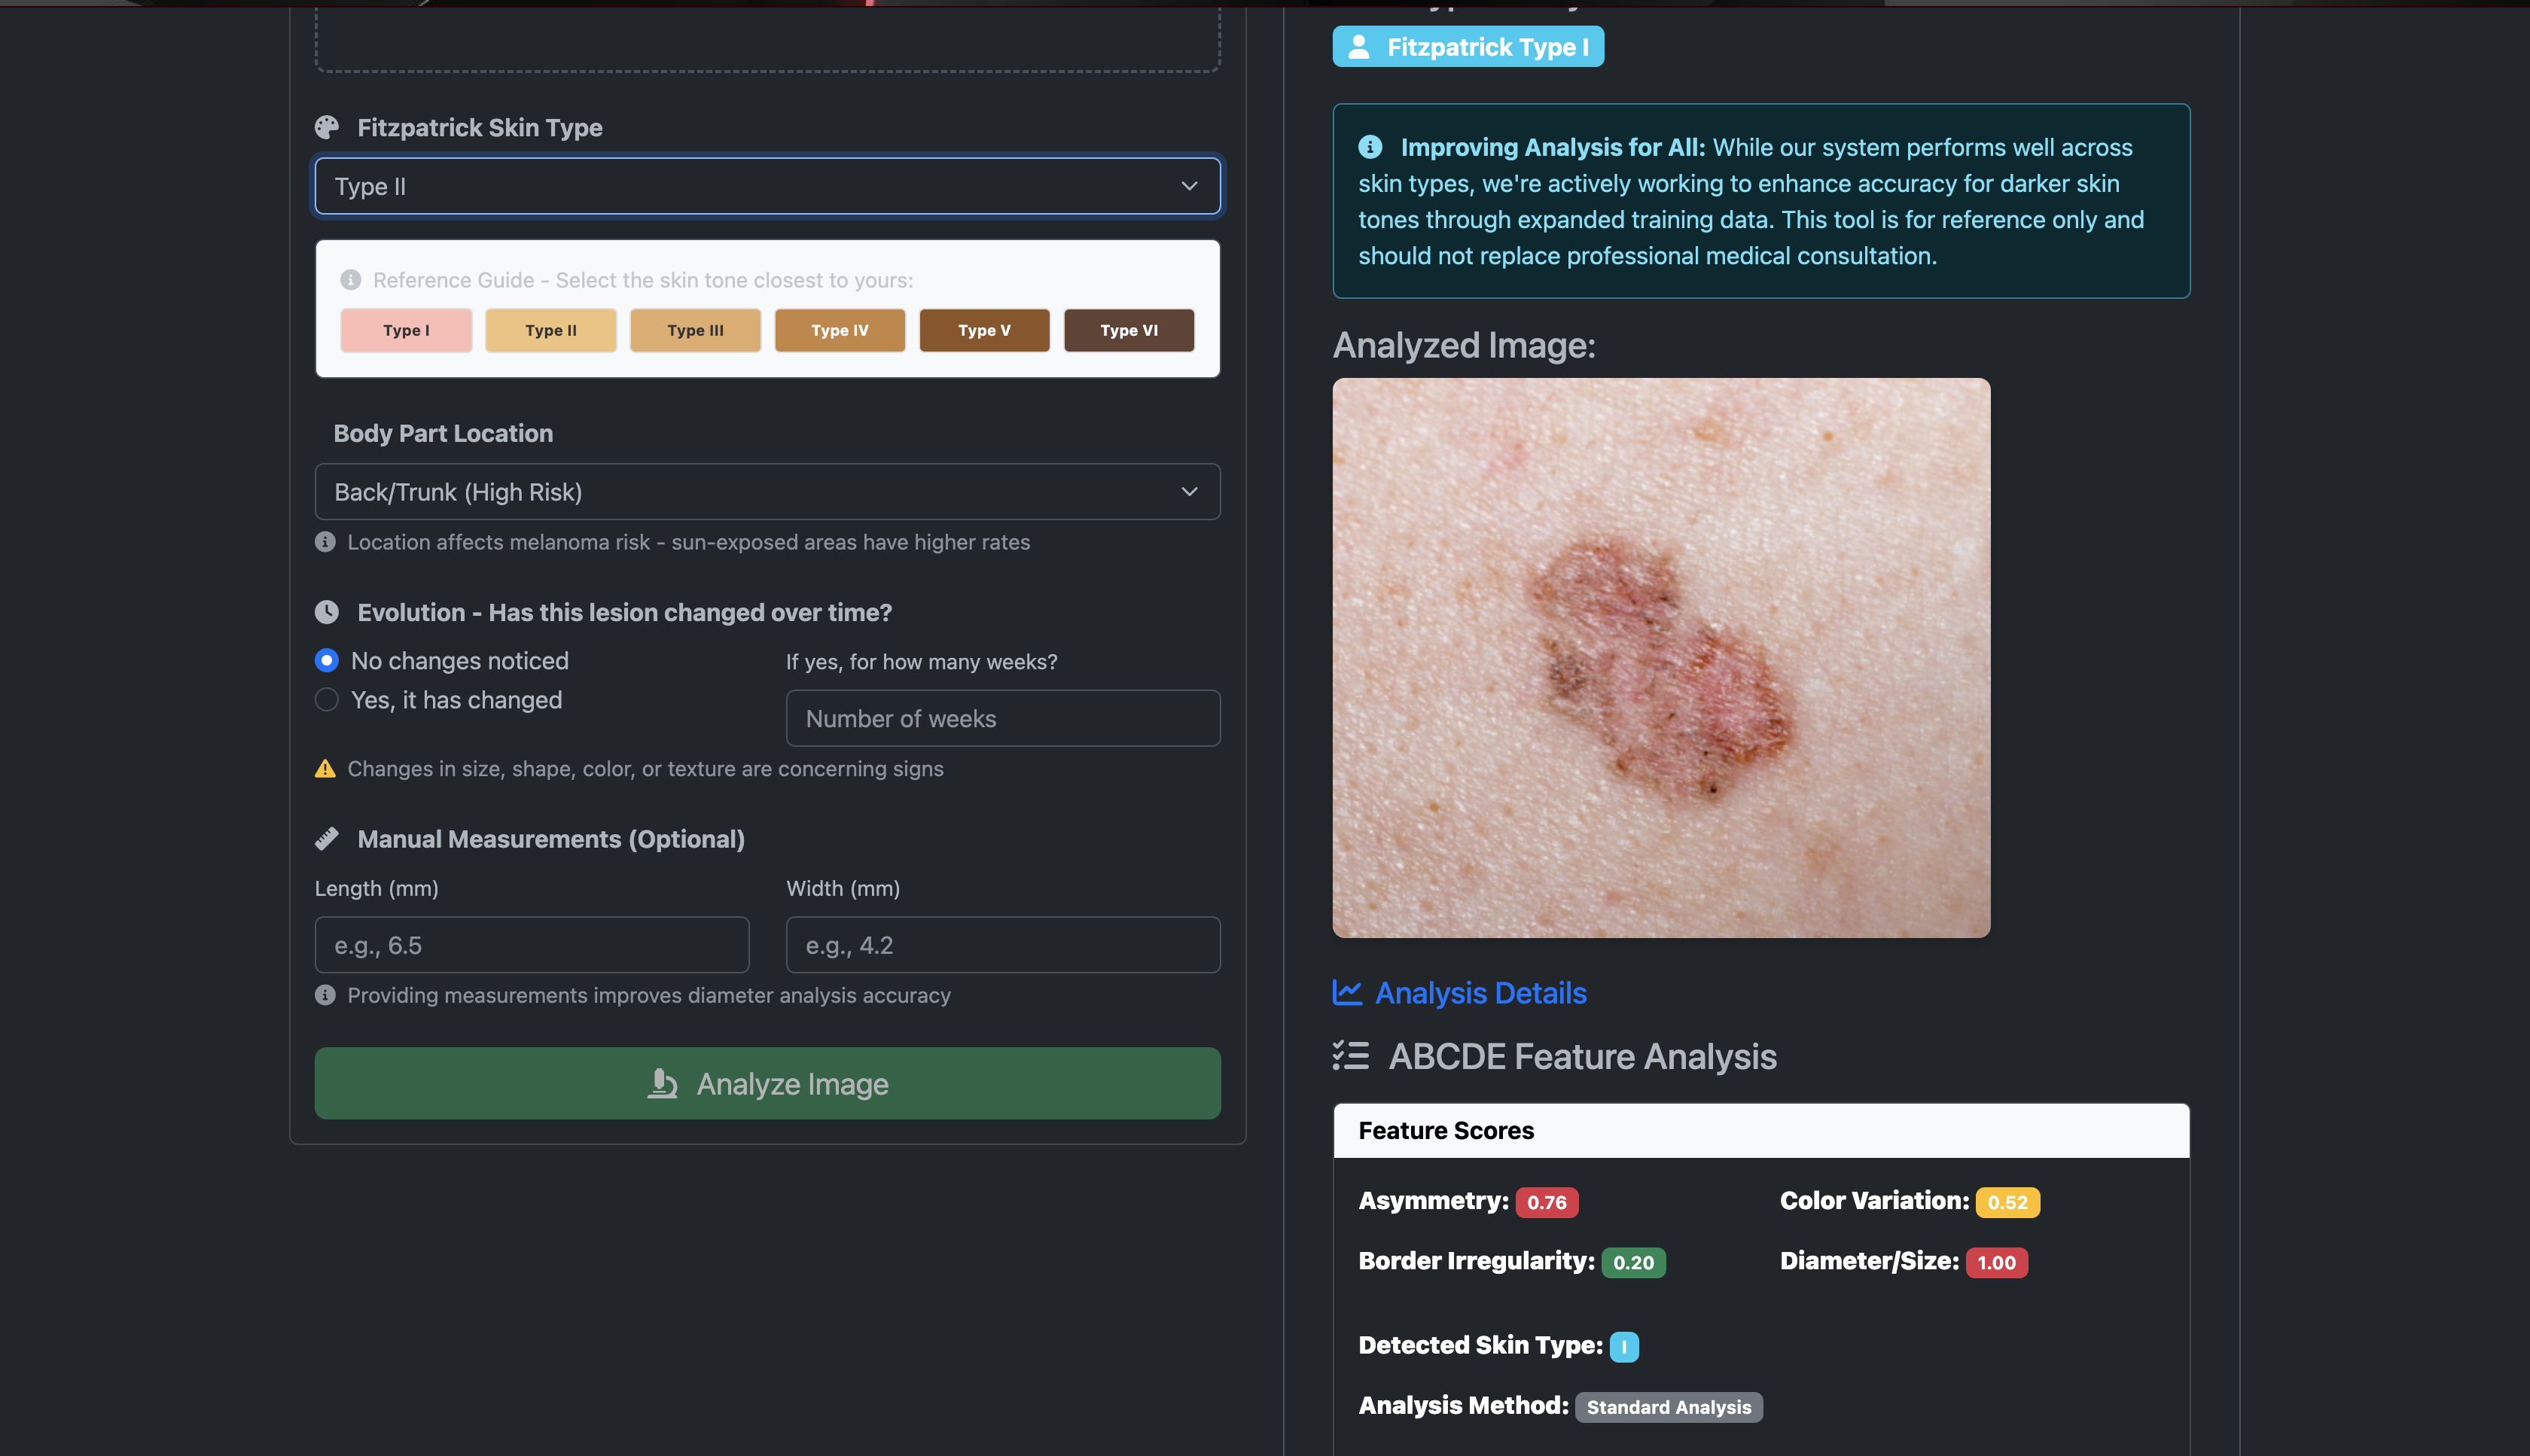This screenshot has width=2530, height=1456.
Task: Click the palette icon beside Fitzpatrick Skin Type
Action: [327, 127]
